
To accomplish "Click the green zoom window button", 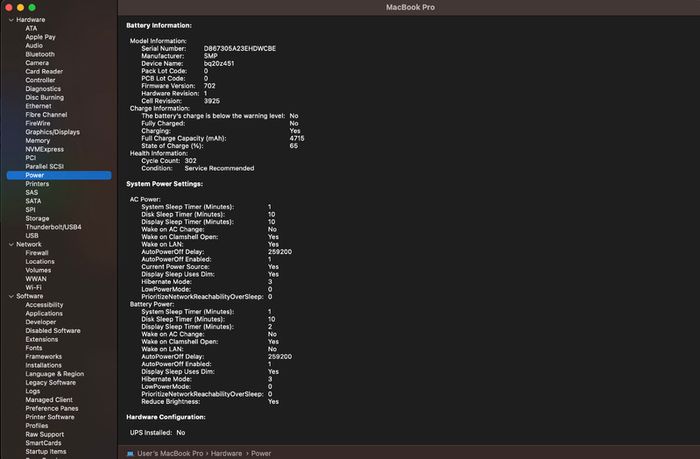I will [x=32, y=7].
